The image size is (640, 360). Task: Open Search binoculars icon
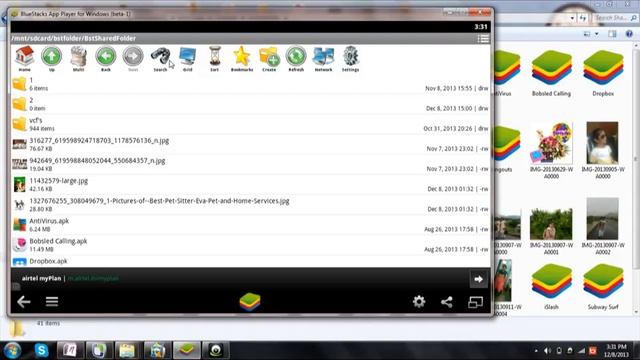click(x=160, y=58)
